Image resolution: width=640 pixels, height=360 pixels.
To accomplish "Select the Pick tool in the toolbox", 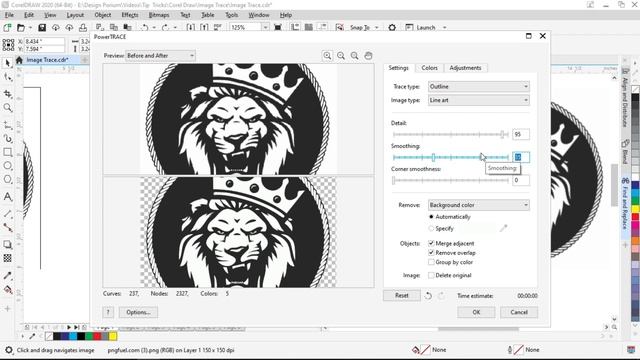I will coord(7,63).
